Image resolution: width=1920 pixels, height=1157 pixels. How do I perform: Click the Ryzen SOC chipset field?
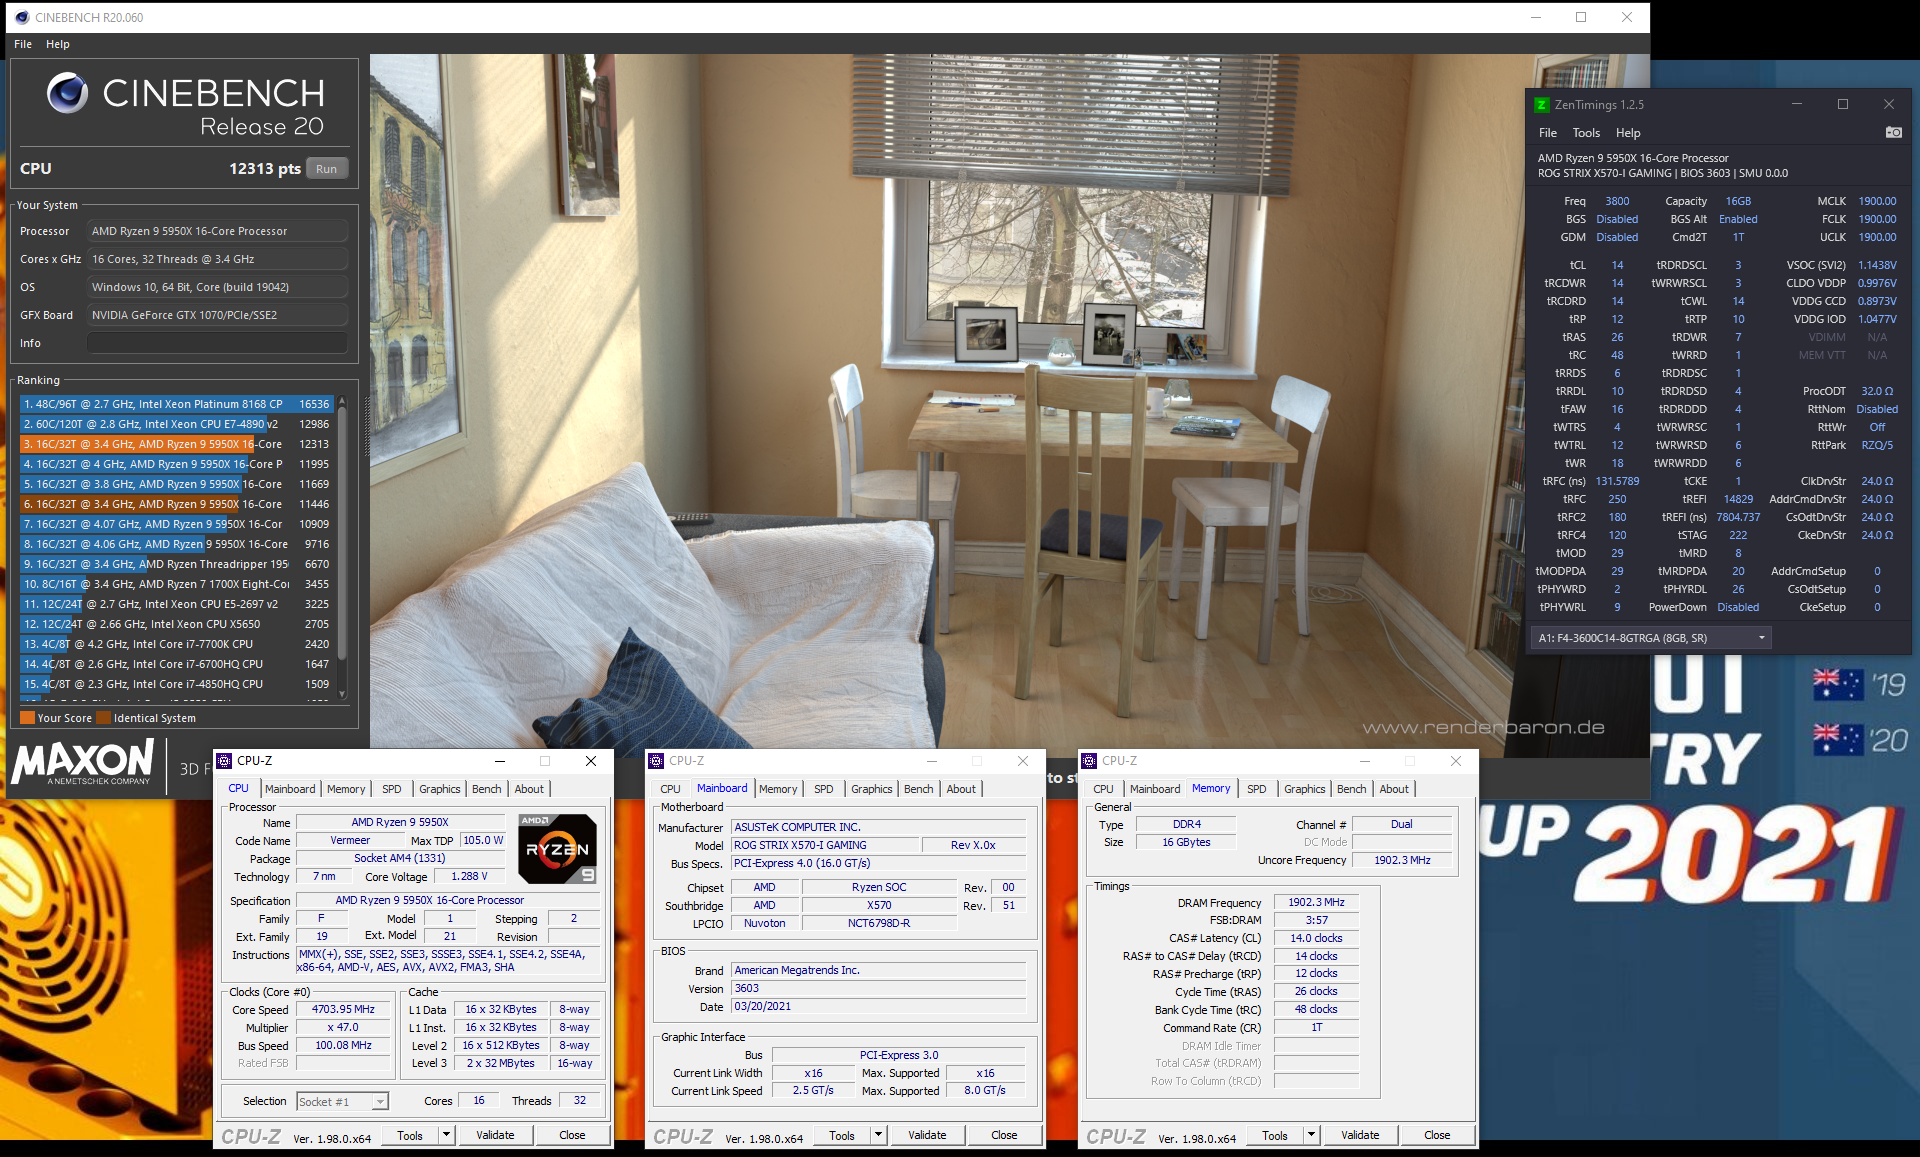click(x=879, y=887)
